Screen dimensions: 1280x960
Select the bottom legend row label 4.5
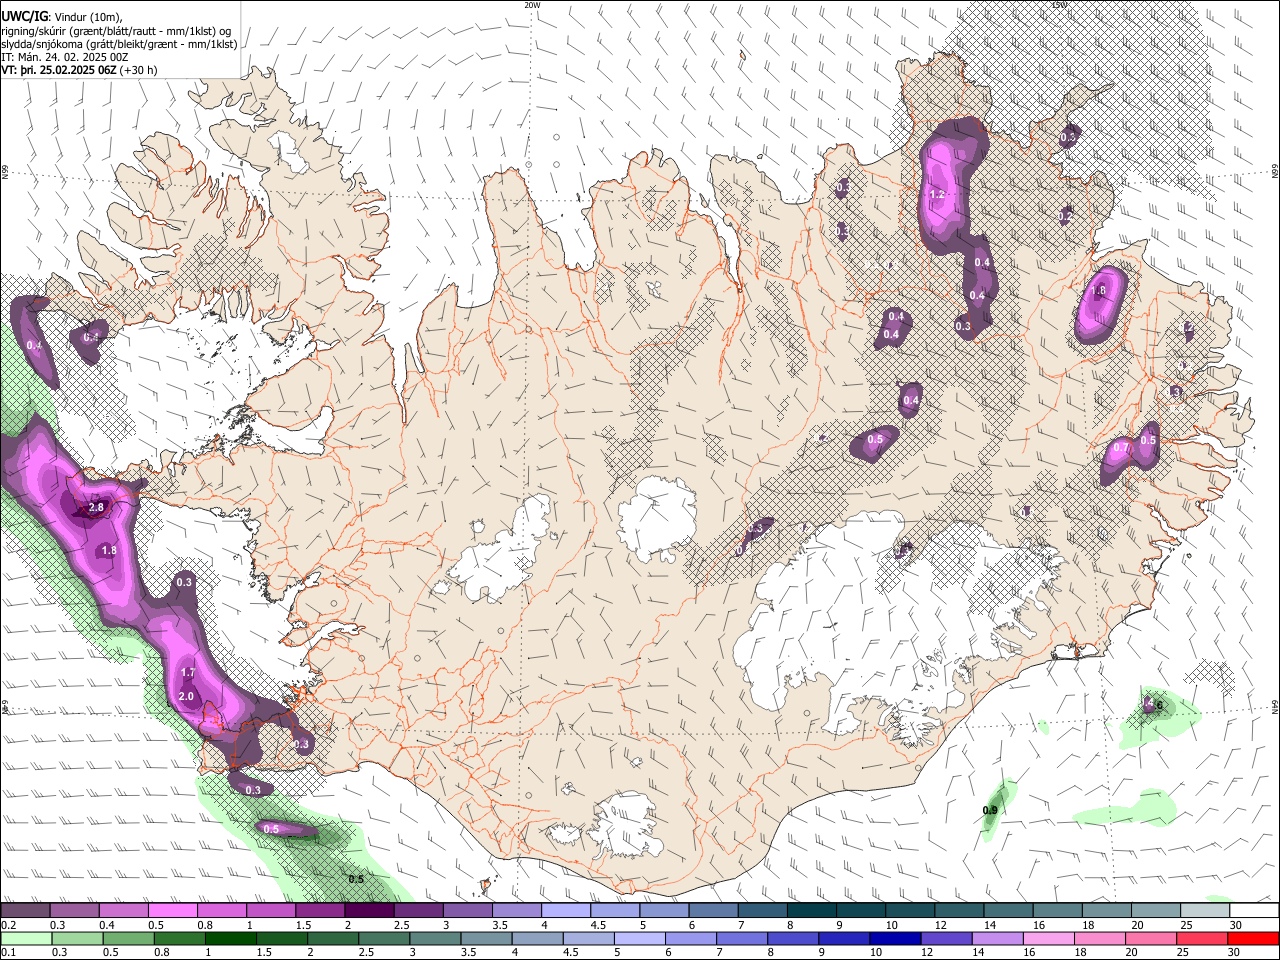coord(571,953)
